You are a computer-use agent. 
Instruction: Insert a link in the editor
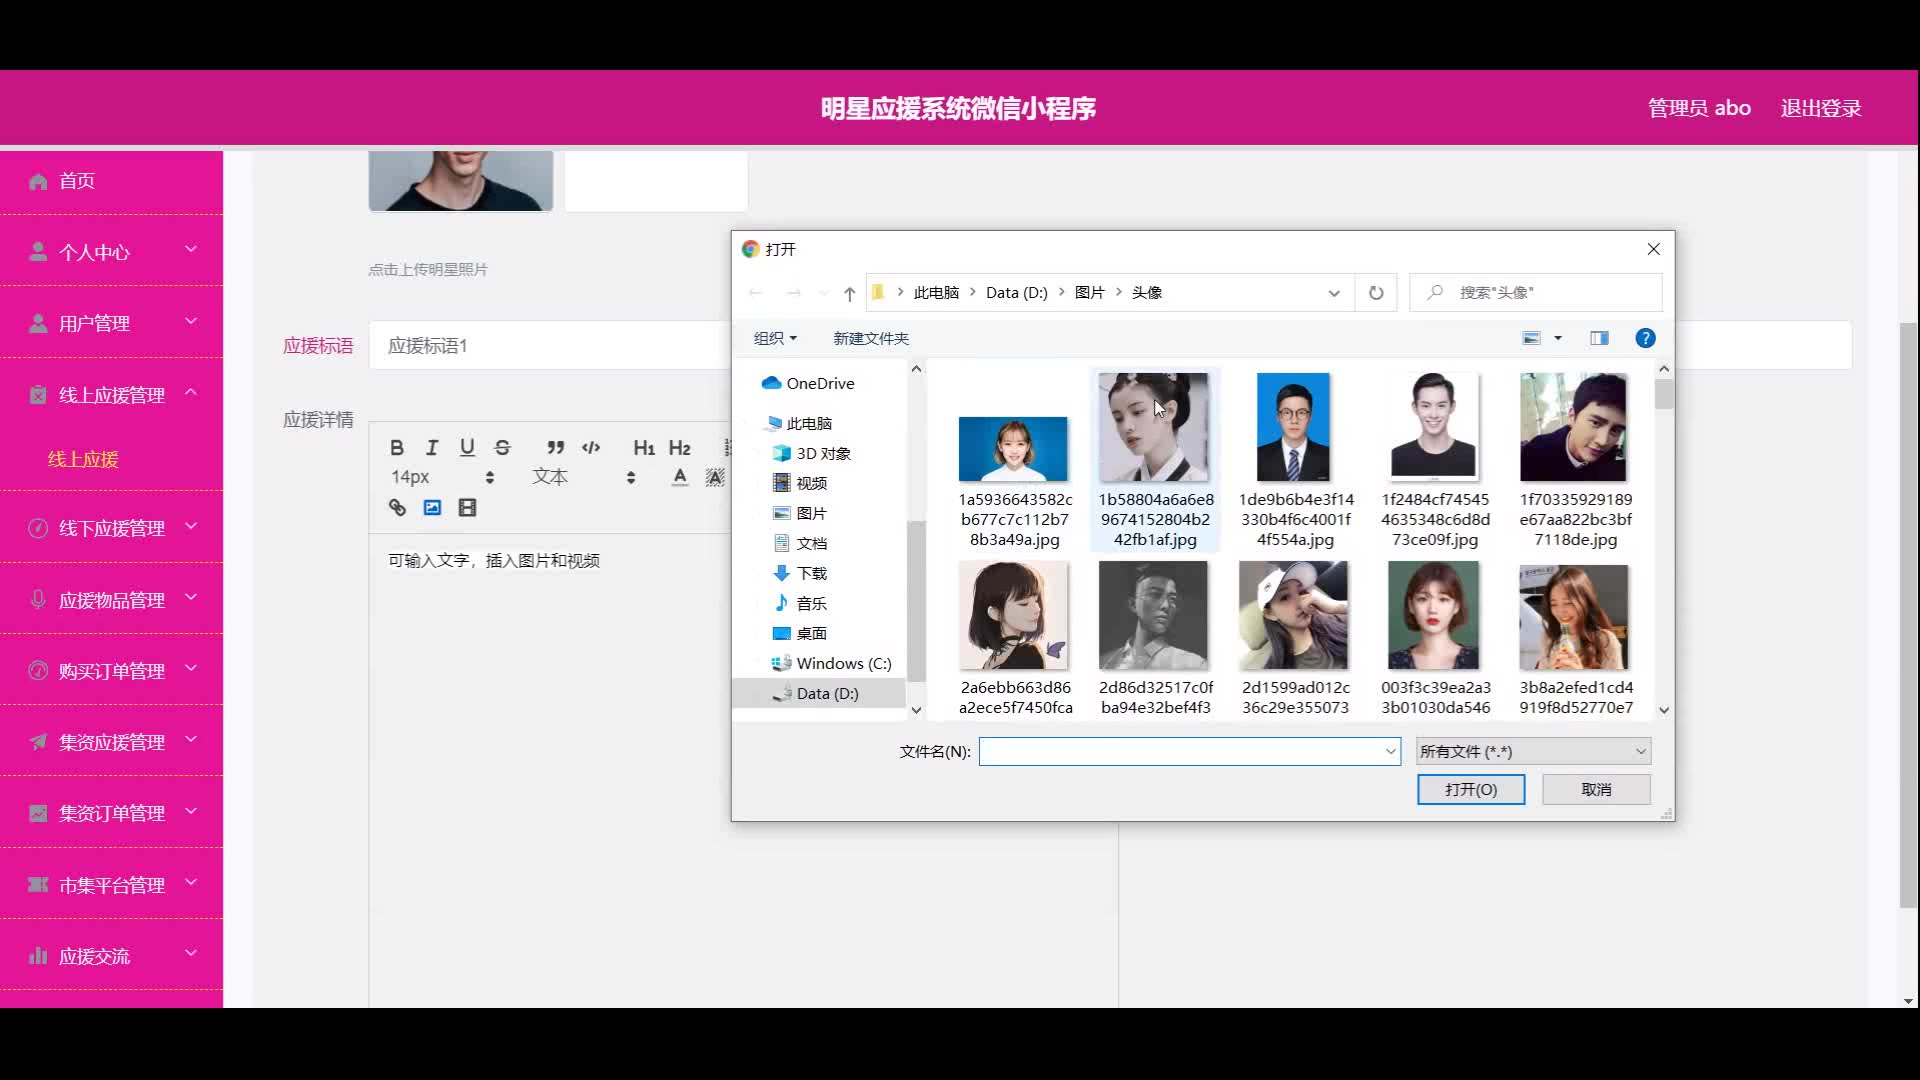[x=397, y=508]
